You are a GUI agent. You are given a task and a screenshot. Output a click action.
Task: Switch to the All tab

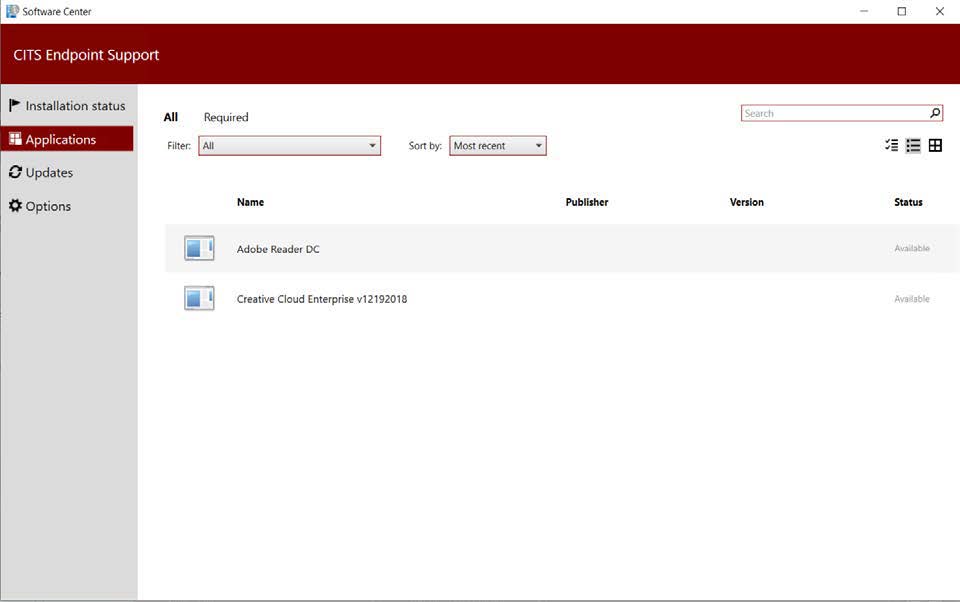tap(171, 117)
